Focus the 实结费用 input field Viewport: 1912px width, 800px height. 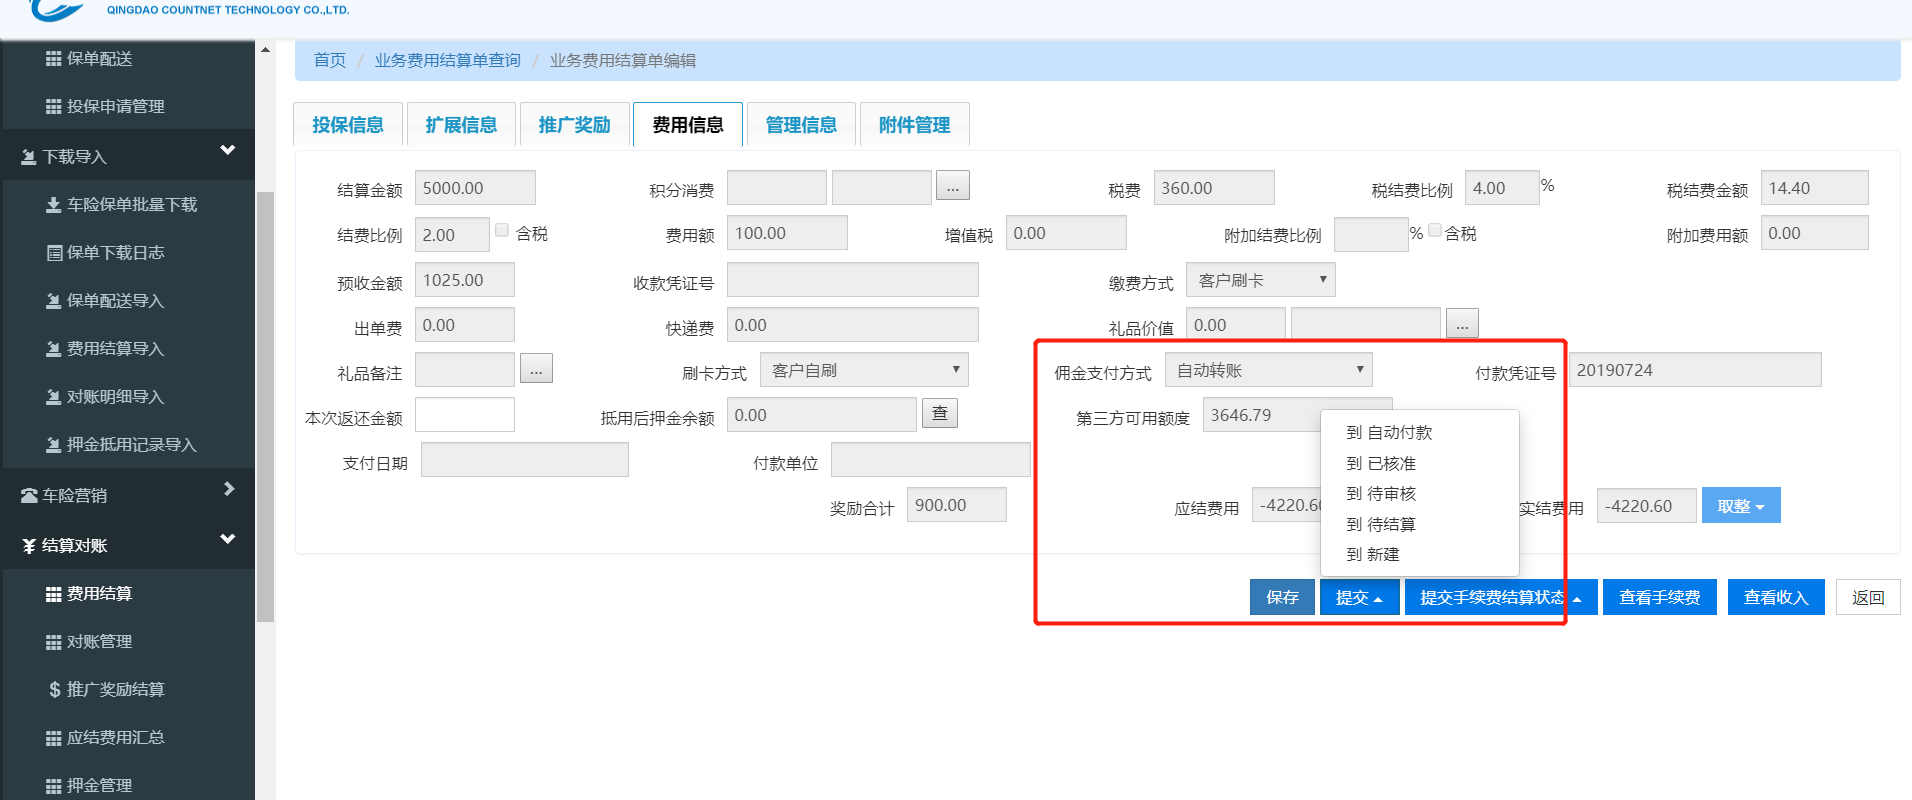click(x=1647, y=506)
